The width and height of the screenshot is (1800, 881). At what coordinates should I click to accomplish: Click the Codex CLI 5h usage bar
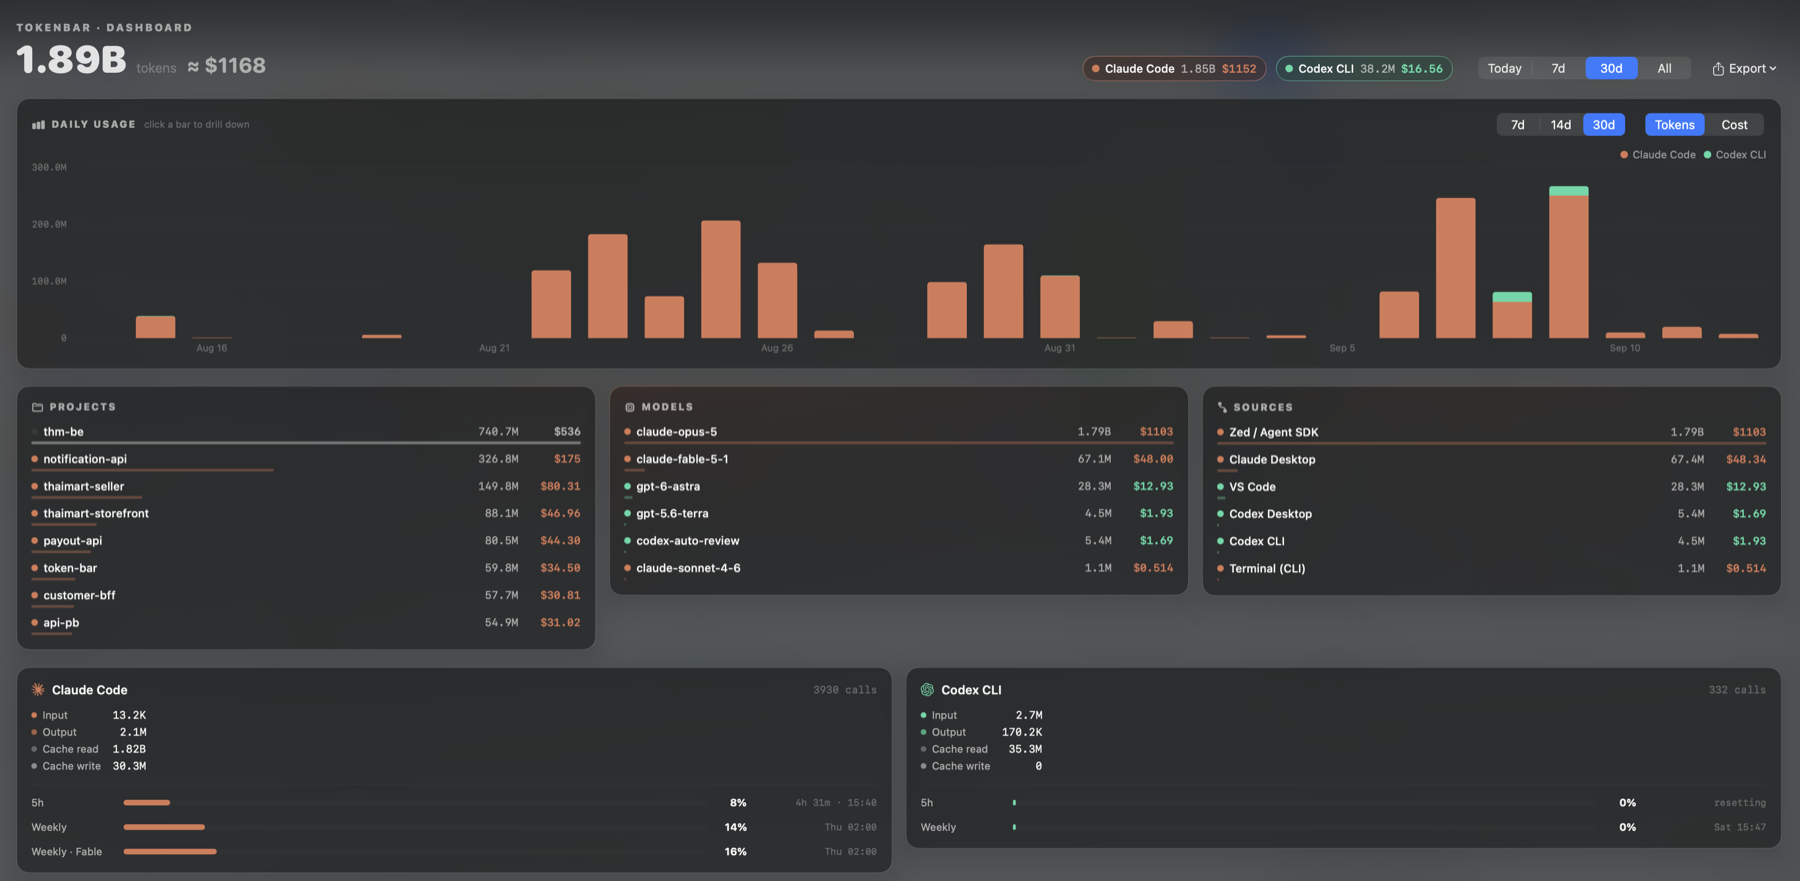click(x=1305, y=802)
